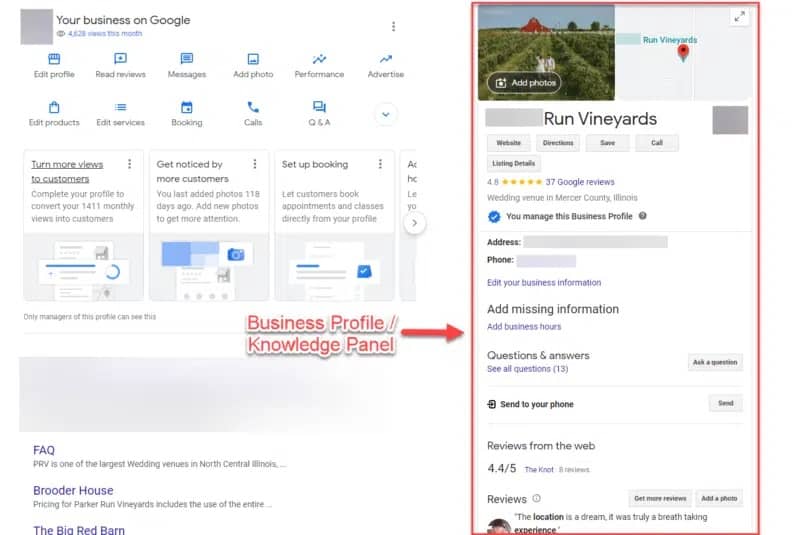Click the help icon beside manage profile
Viewport: 800px width, 535px height.
pyautogui.click(x=643, y=216)
